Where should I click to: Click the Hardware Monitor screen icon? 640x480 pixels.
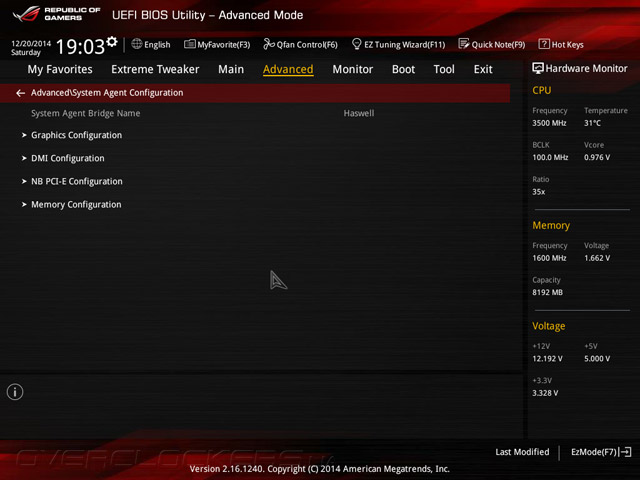tap(538, 68)
